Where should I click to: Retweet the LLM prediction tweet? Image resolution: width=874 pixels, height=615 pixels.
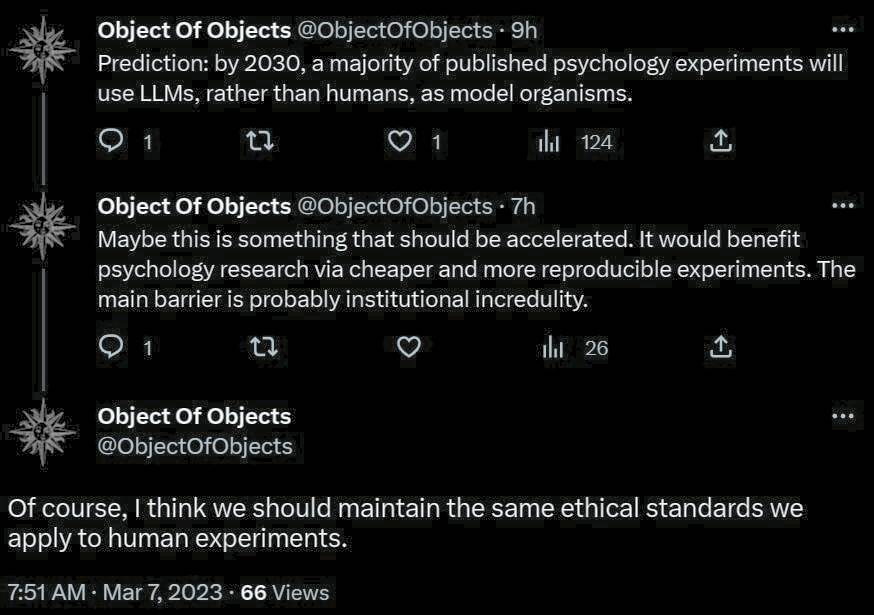coord(259,142)
